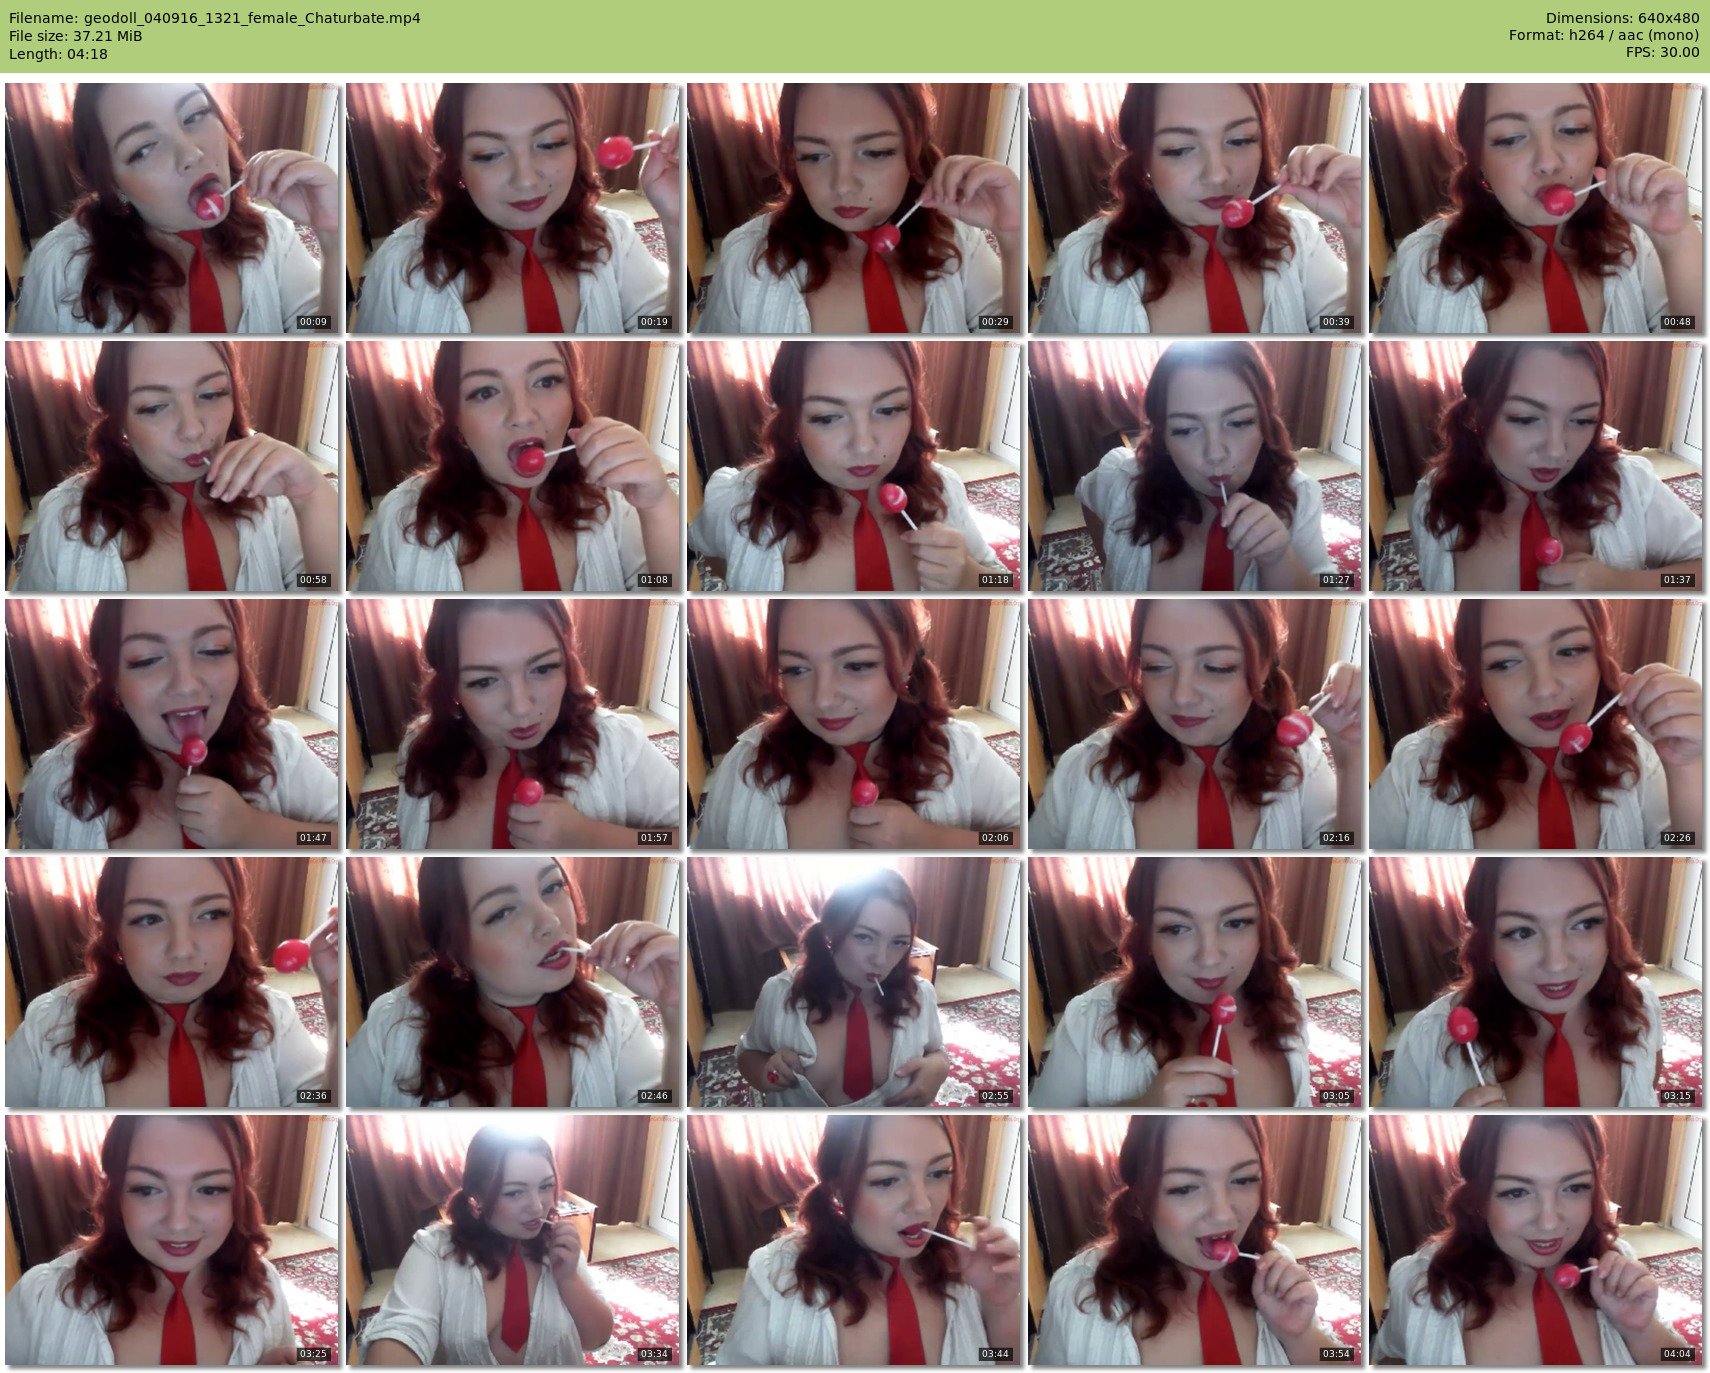Open the 00:48 preview frame
1710x1373 pixels.
[x=1536, y=208]
